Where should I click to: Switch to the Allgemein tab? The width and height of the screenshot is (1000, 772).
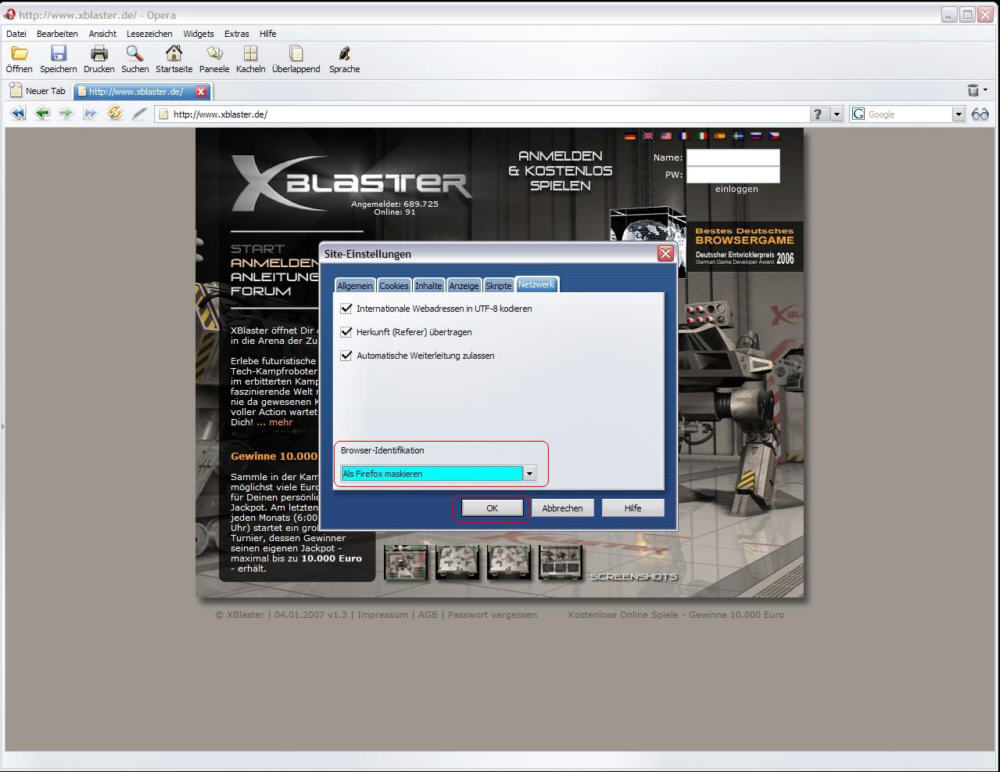click(355, 286)
